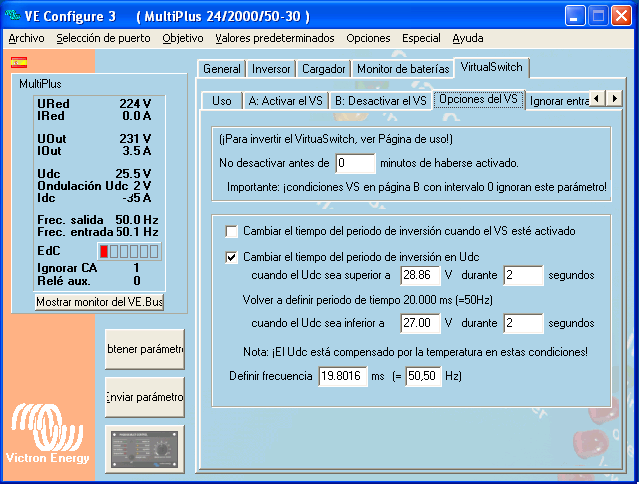The image size is (639, 484).
Task: Open the Objetivo menu
Action: pyautogui.click(x=183, y=38)
